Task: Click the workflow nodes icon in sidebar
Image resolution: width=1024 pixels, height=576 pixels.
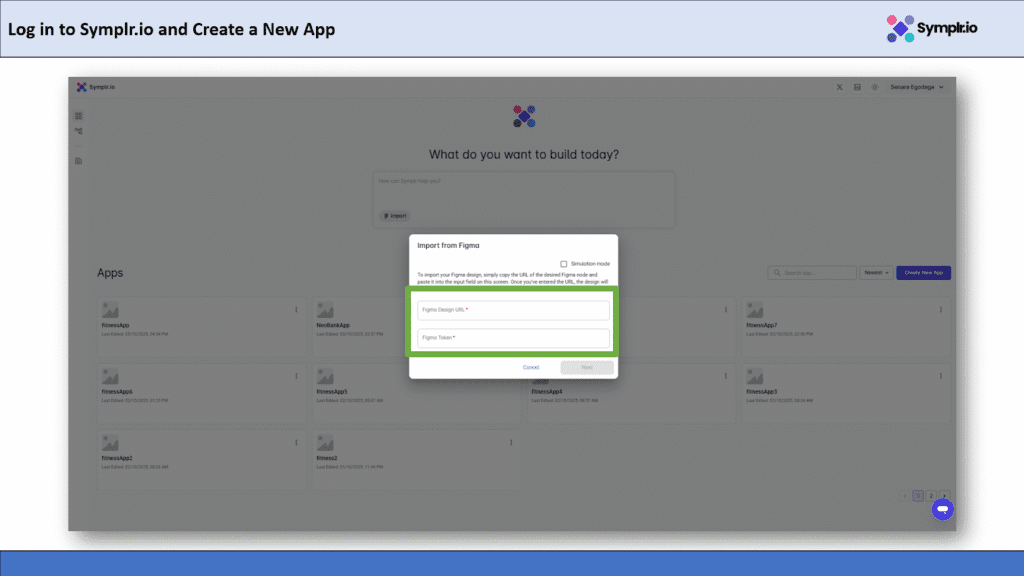Action: click(79, 131)
